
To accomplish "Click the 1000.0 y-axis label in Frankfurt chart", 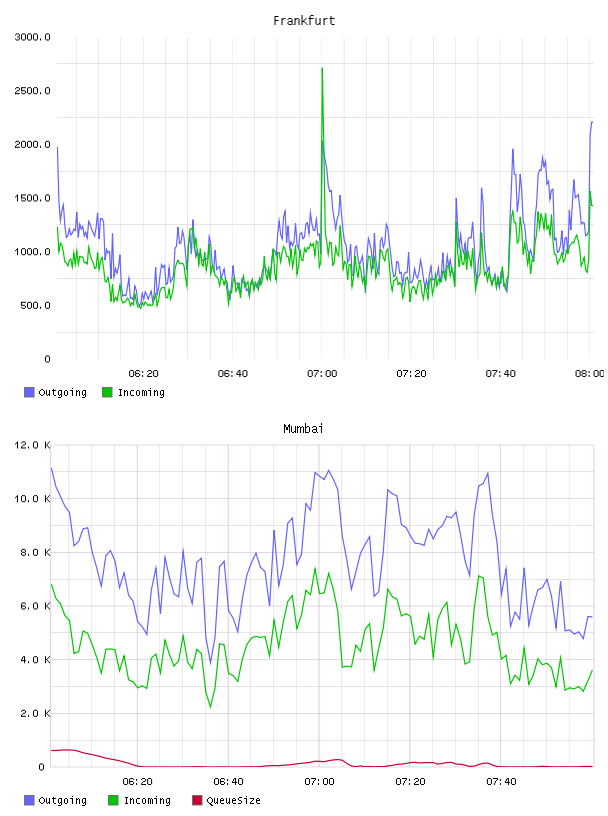I will (x=33, y=252).
